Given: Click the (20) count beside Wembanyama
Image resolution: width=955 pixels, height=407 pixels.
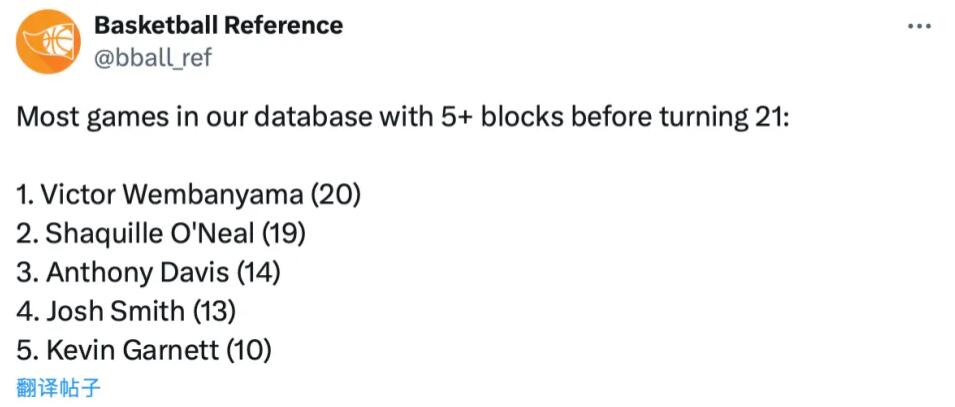Looking at the screenshot, I should pos(336,194).
